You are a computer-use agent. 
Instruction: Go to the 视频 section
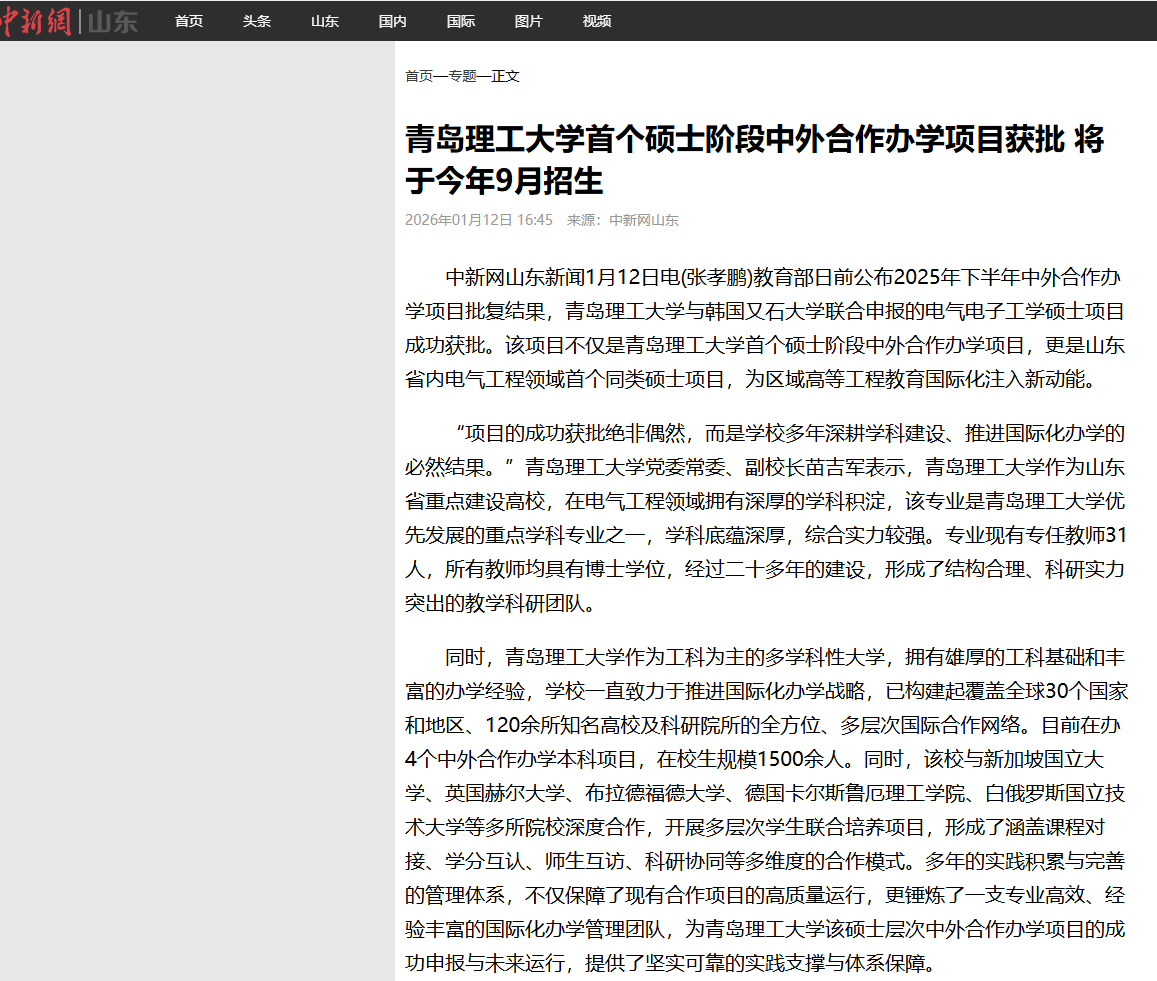tap(597, 21)
